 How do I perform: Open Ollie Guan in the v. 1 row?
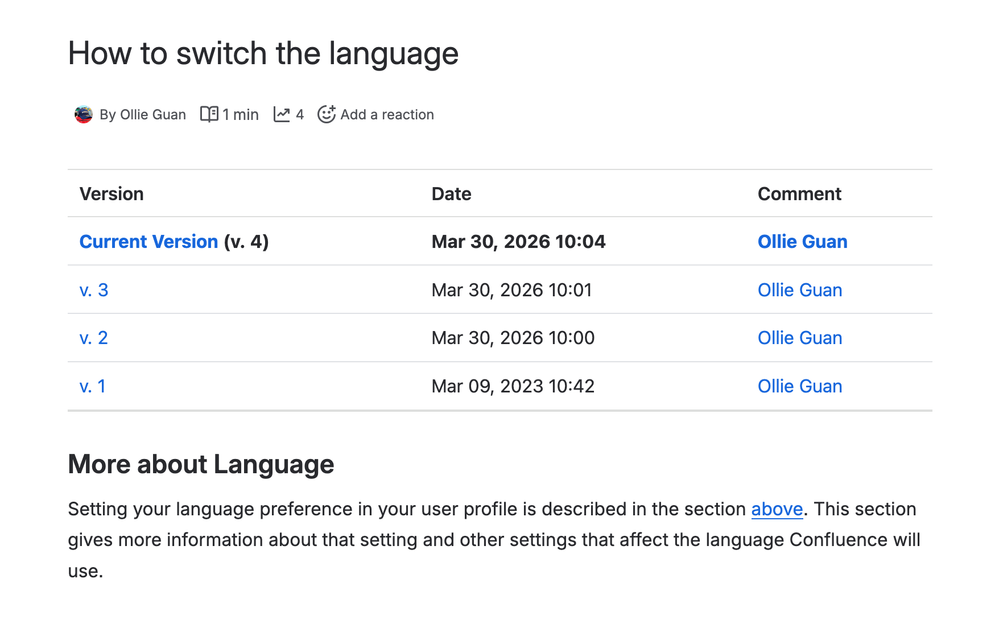[x=799, y=386]
